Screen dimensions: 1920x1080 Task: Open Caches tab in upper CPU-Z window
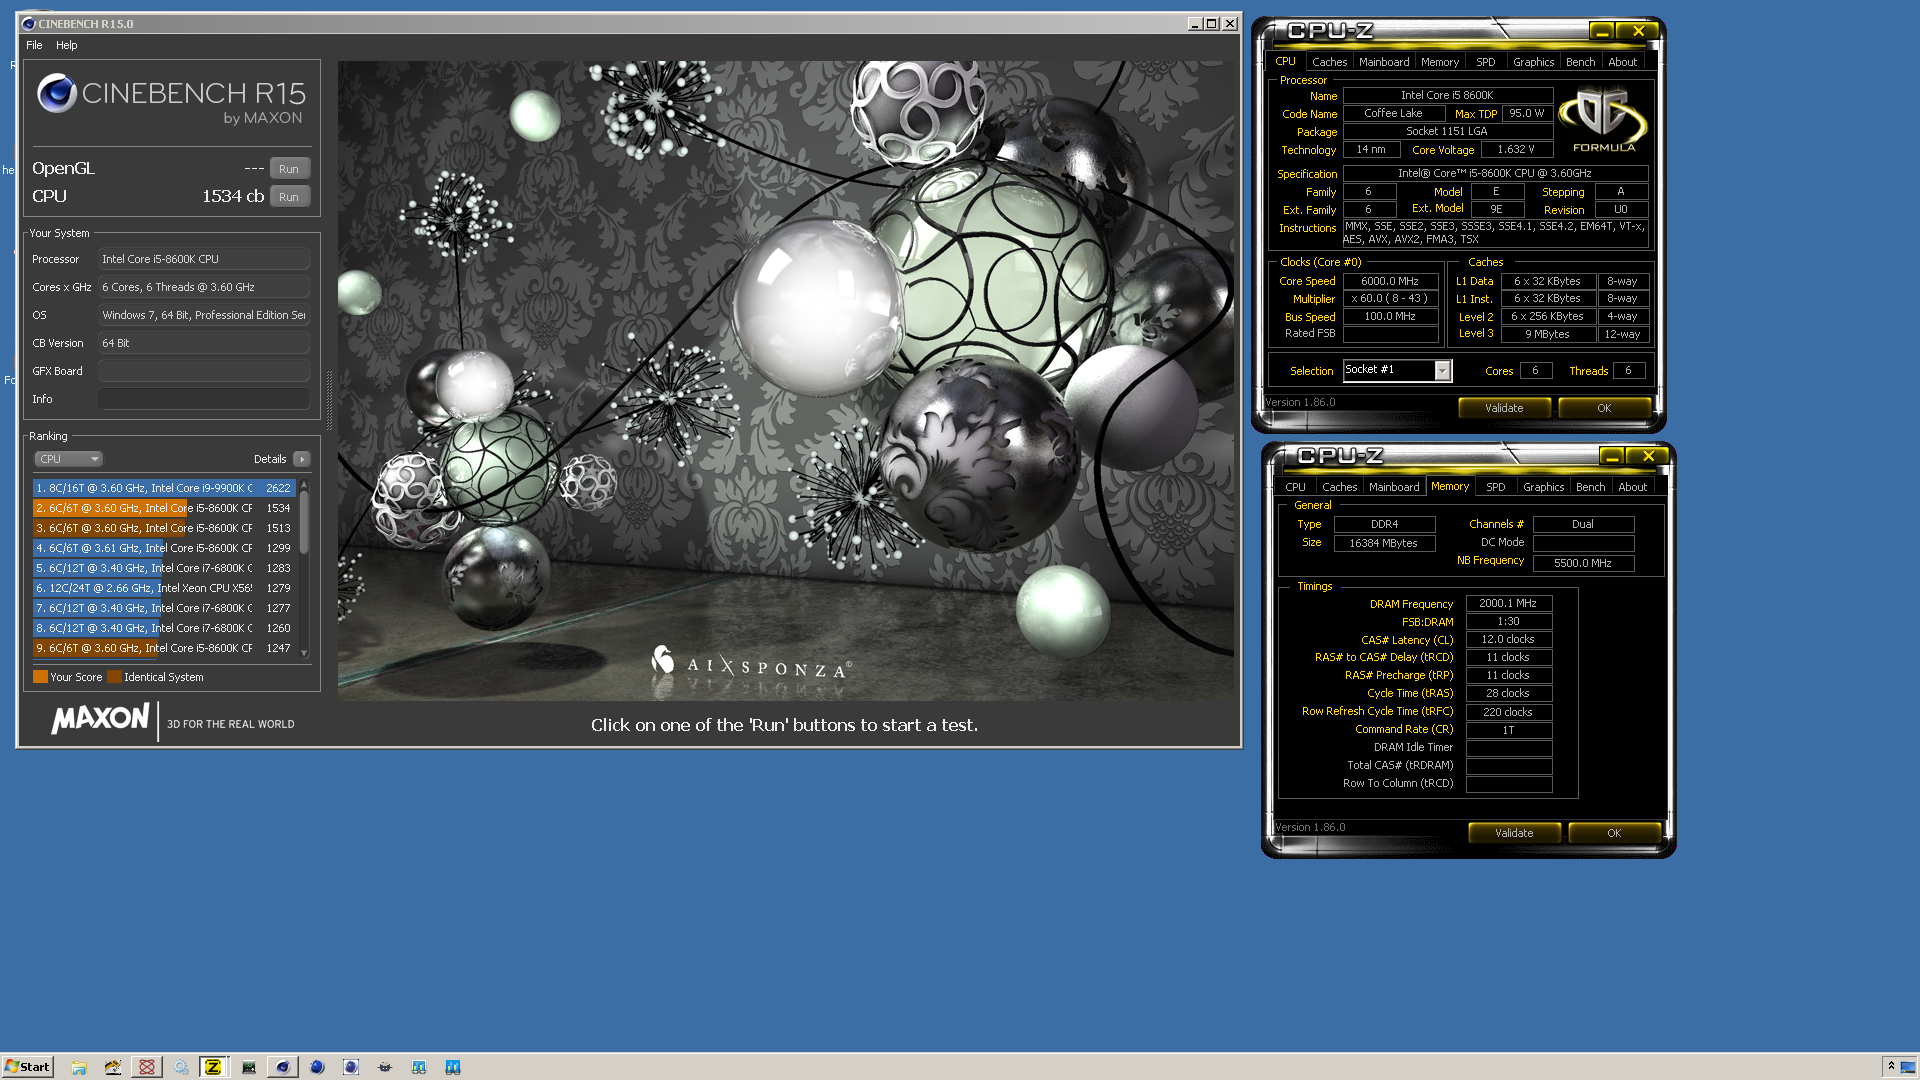[x=1329, y=62]
